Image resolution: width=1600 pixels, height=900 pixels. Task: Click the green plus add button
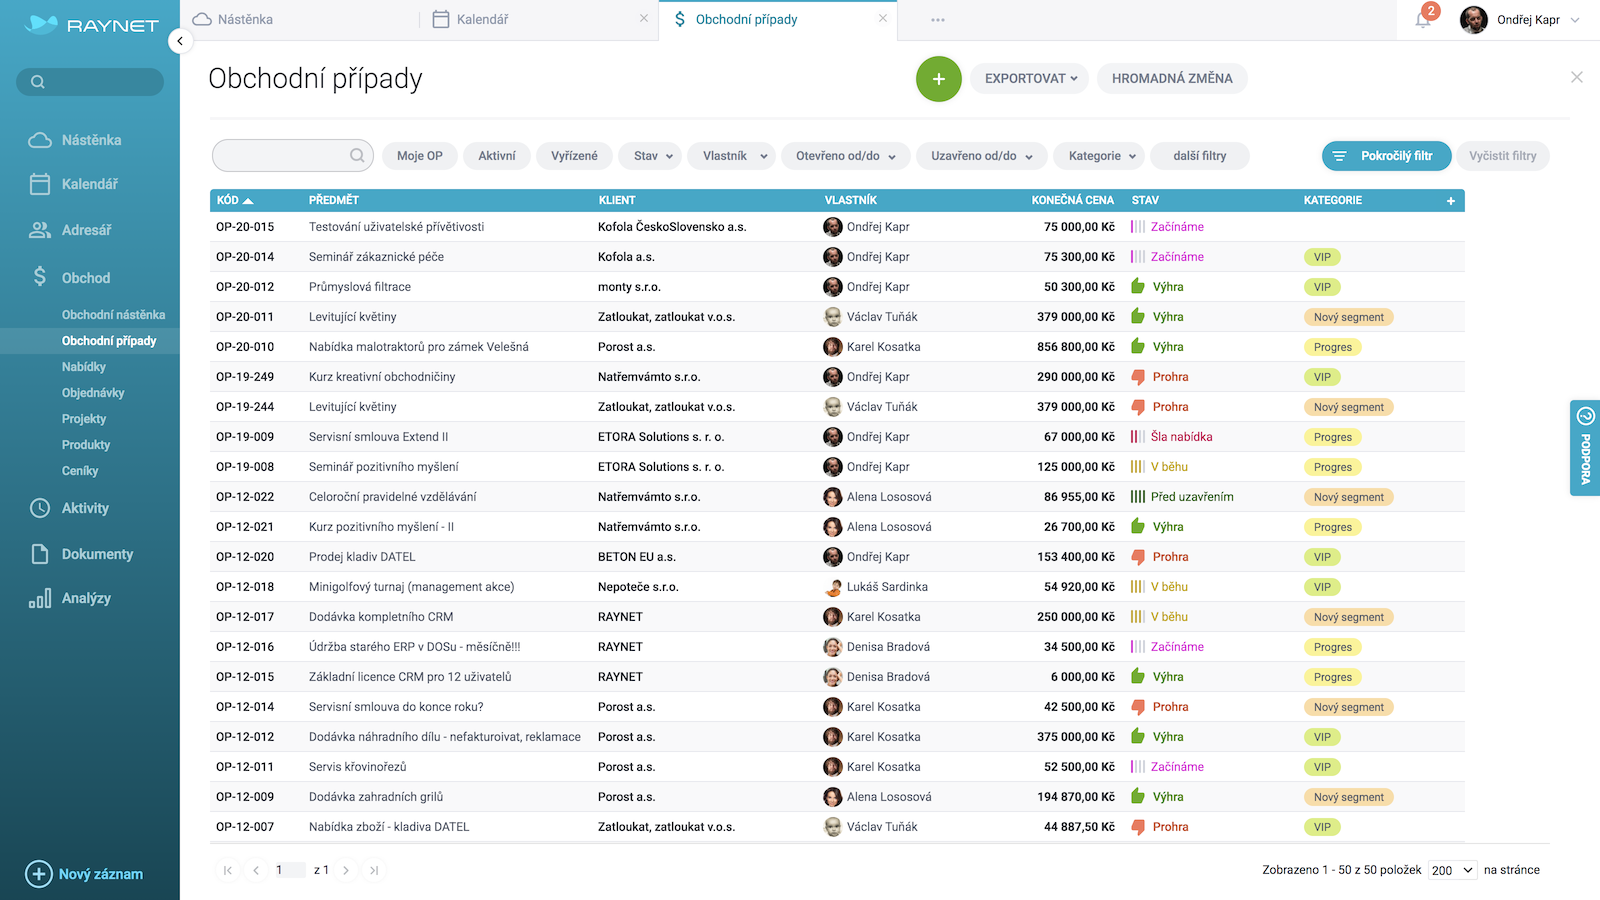(x=938, y=79)
